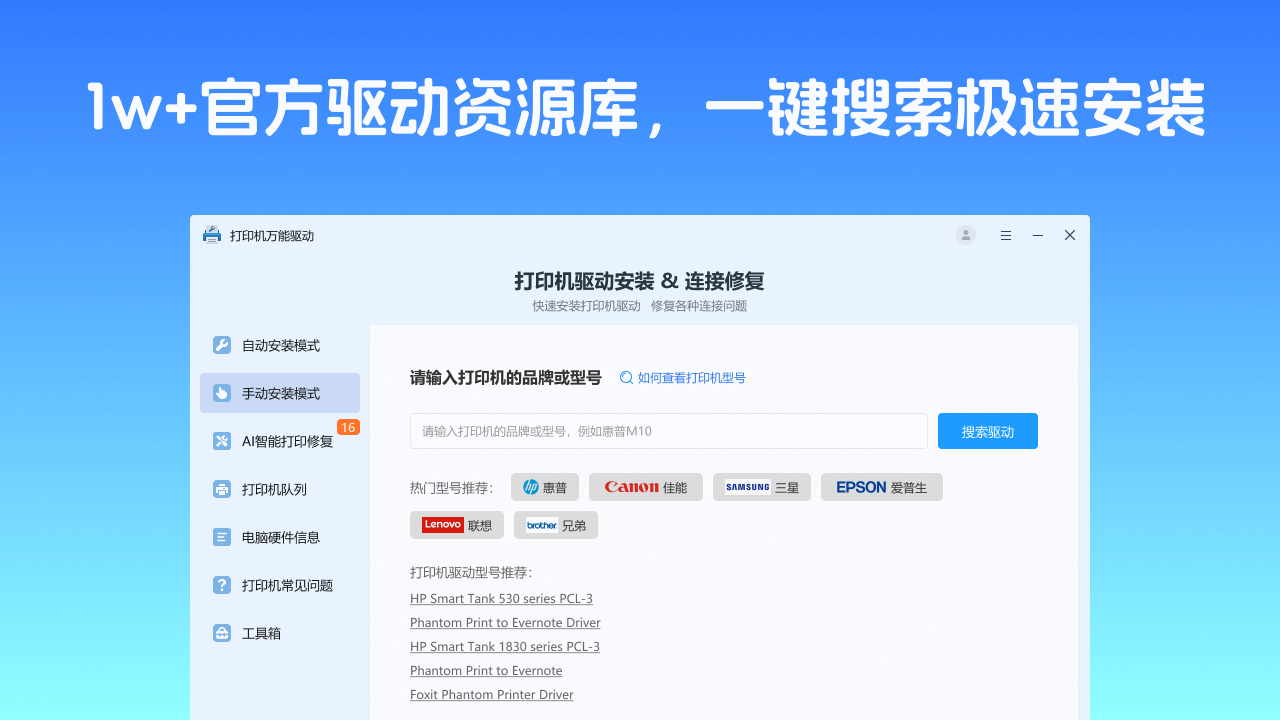Screen dimensions: 1280x720
Task: Open the 如何查看打印机型号 help link
Action: click(690, 378)
